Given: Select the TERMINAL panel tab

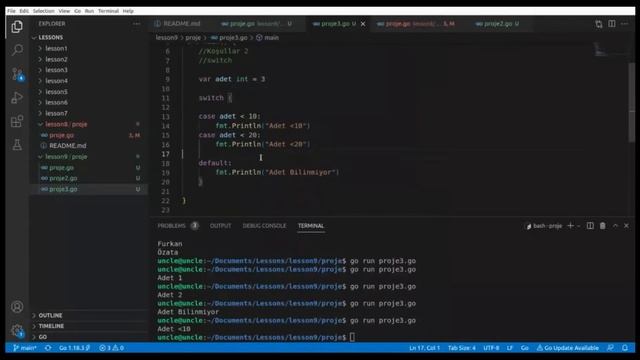Looking at the screenshot, I should (x=311, y=226).
